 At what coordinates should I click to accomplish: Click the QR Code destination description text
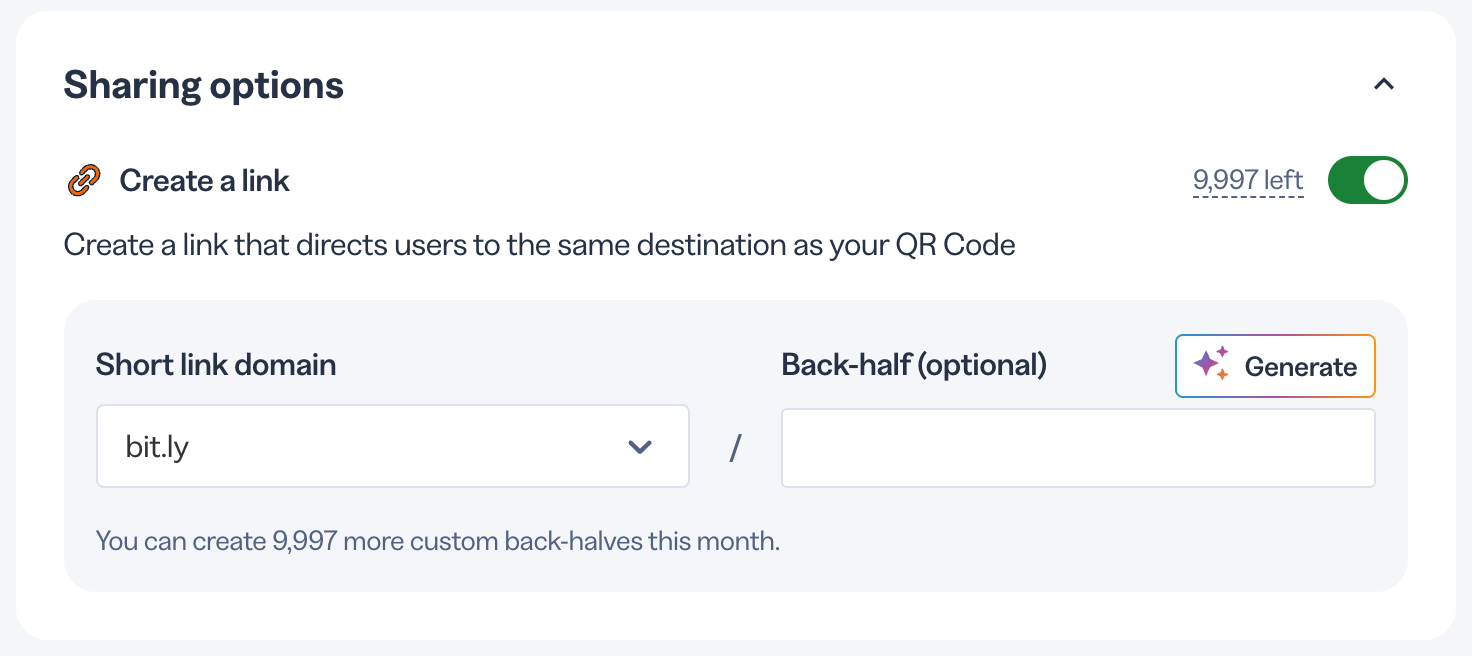[x=540, y=245]
